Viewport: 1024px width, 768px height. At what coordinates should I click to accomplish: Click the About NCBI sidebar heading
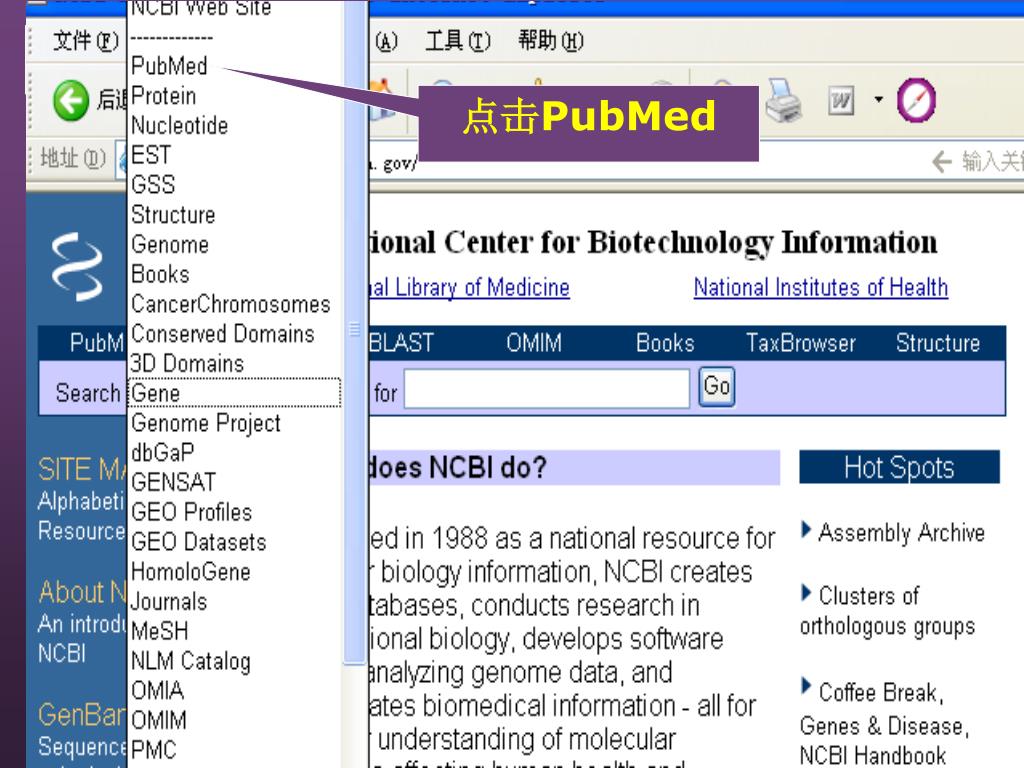tap(82, 592)
